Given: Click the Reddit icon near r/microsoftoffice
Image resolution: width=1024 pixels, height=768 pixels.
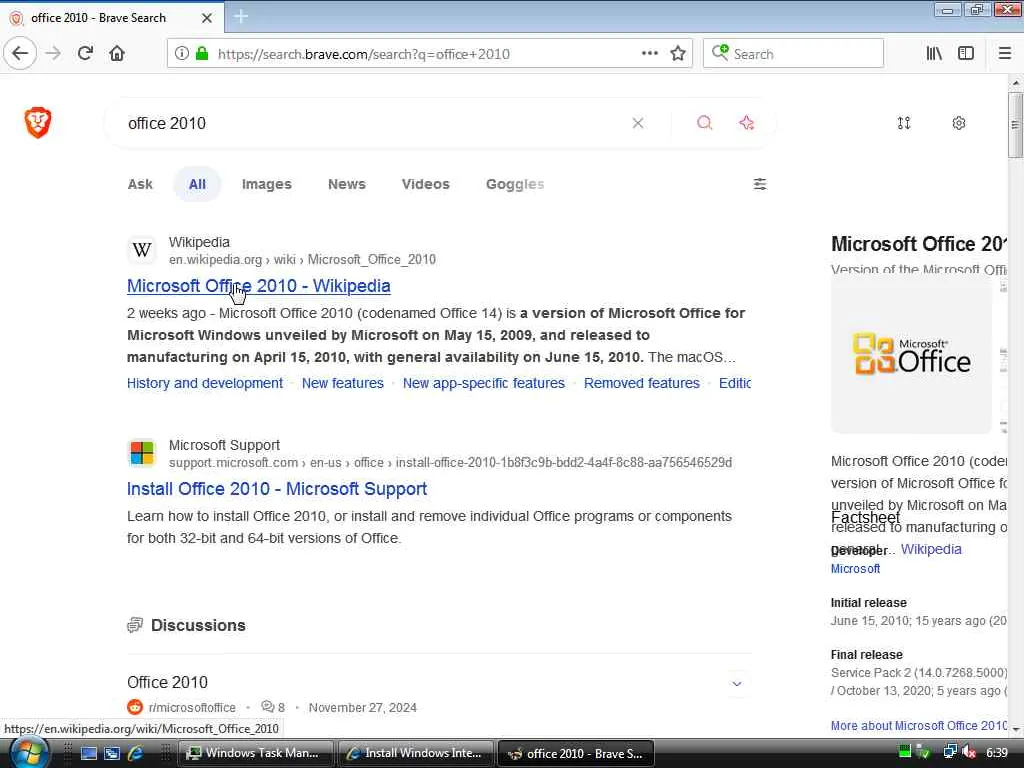Looking at the screenshot, I should (x=135, y=707).
